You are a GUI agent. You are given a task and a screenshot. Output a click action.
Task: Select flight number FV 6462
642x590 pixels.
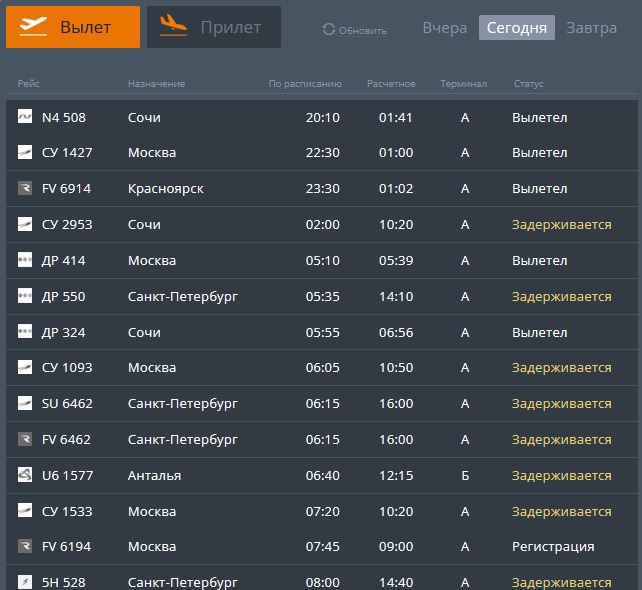[66, 440]
